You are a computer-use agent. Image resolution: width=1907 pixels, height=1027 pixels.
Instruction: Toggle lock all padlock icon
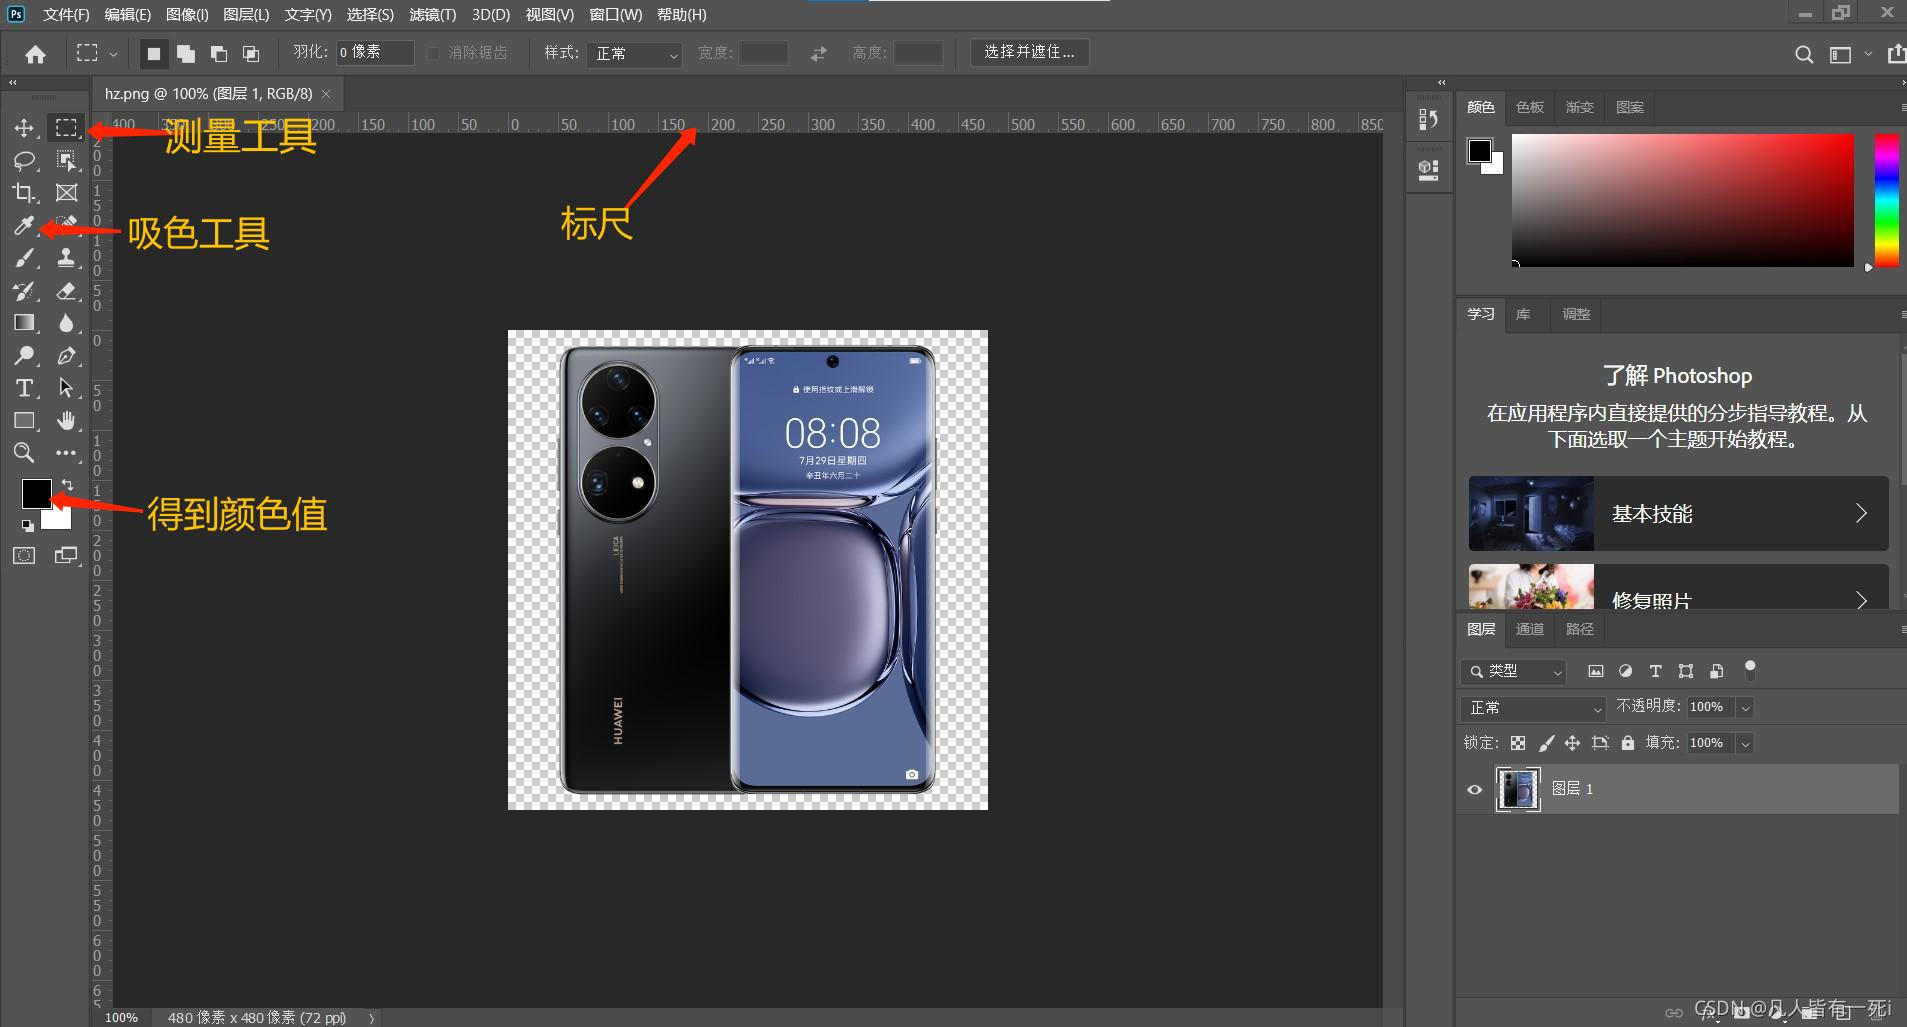tap(1628, 743)
